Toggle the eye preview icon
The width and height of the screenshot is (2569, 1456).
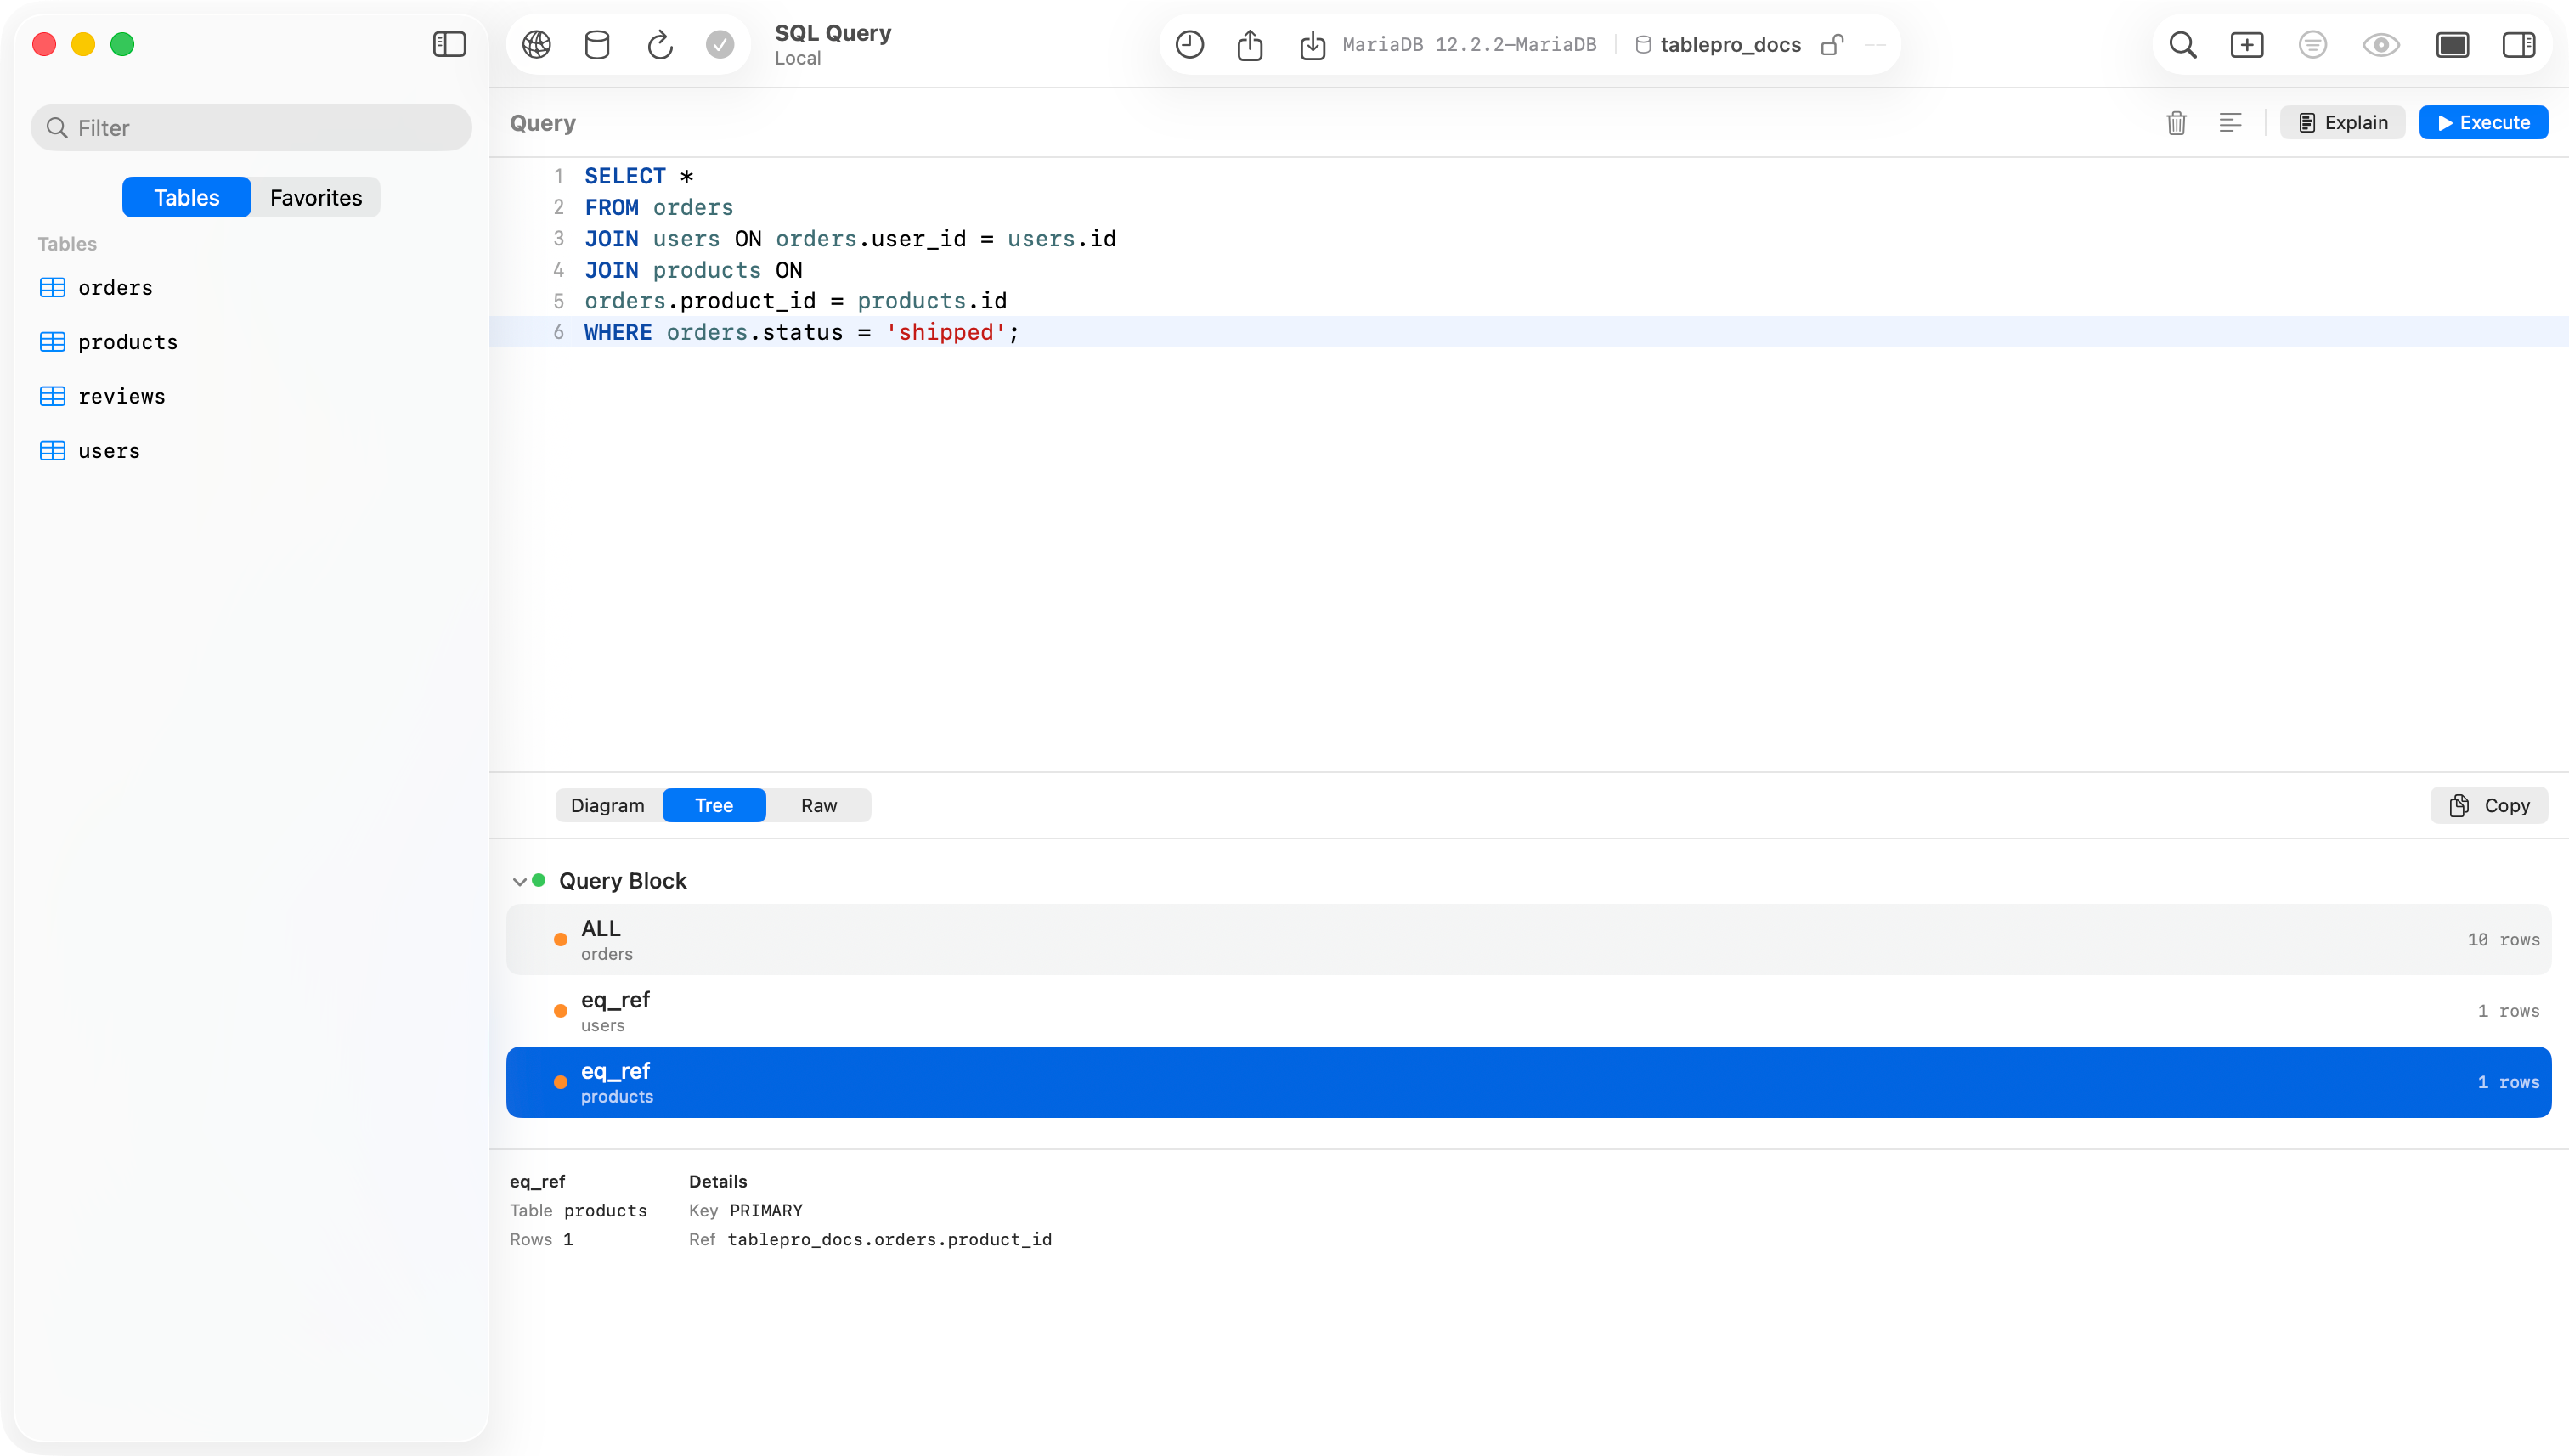2381,45
